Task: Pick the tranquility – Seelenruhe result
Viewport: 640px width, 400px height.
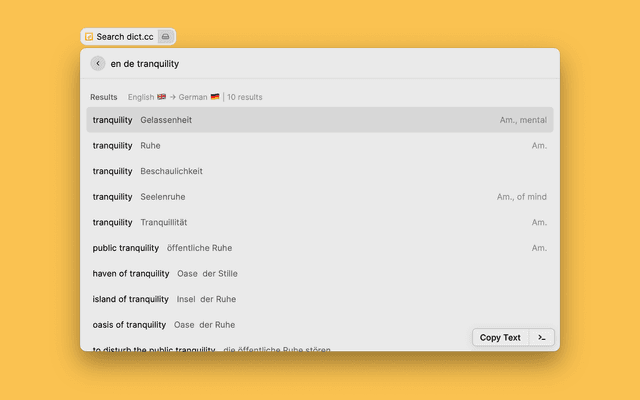Action: pos(319,197)
